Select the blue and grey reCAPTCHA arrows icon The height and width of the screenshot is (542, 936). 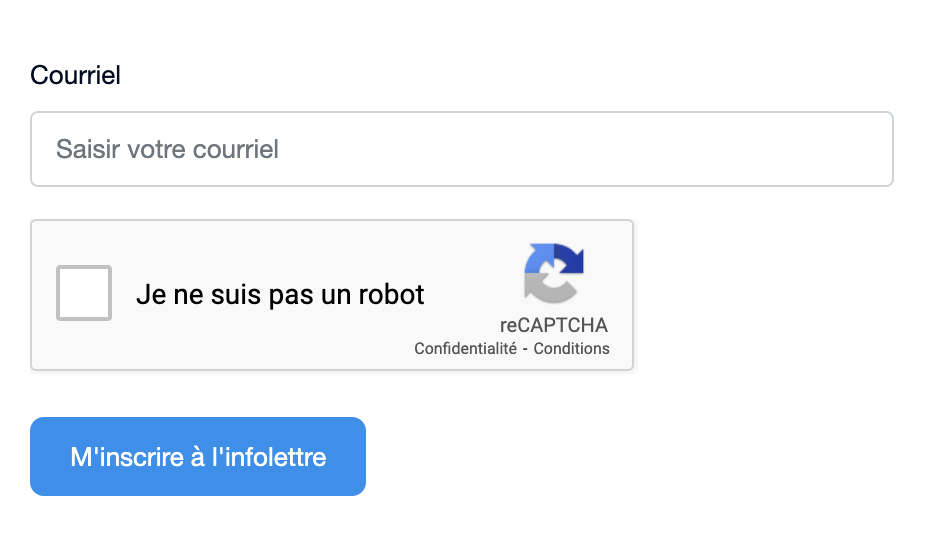554,273
